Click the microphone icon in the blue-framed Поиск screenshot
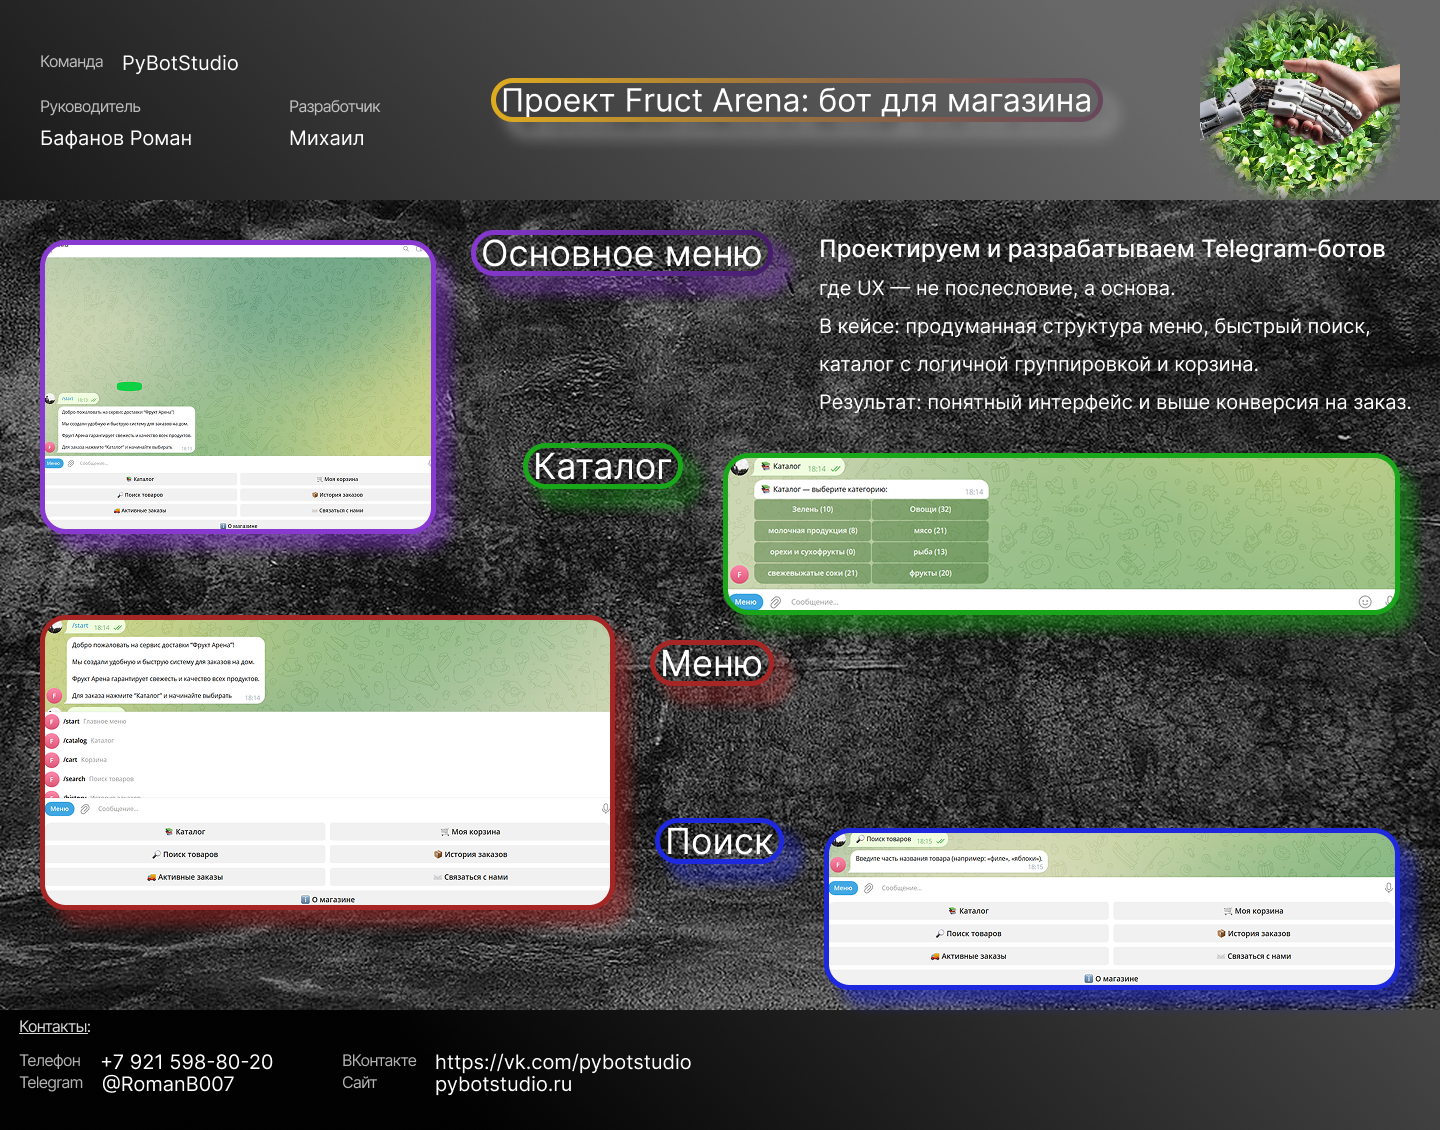The height and width of the screenshot is (1130, 1440). 1388,888
